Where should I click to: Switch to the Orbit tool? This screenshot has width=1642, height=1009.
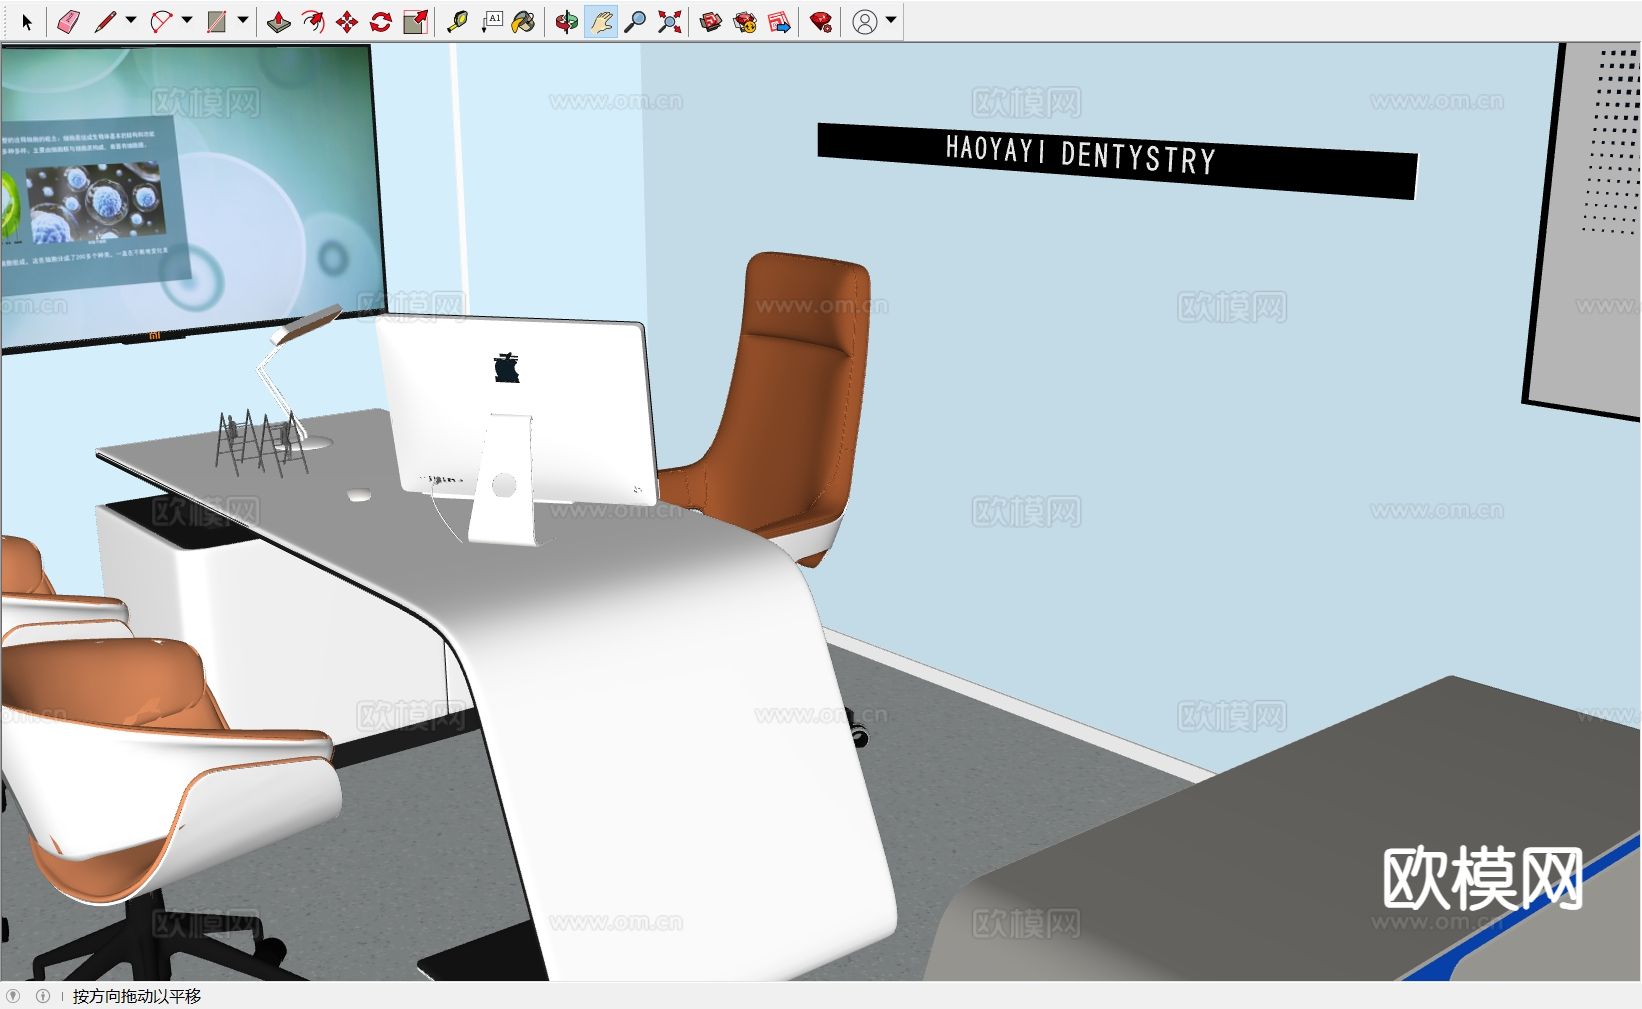(x=567, y=21)
